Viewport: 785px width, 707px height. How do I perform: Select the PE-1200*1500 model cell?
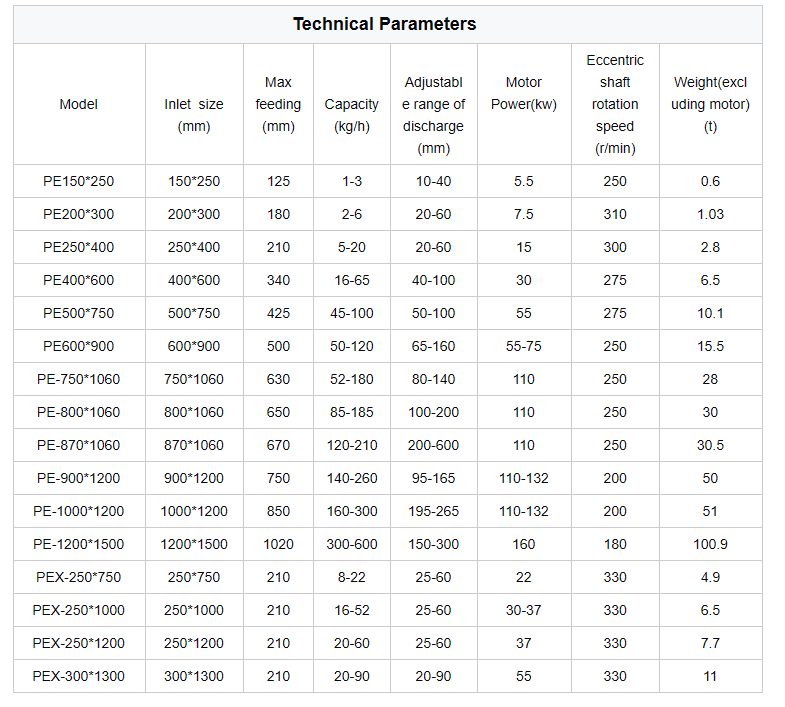click(79, 544)
